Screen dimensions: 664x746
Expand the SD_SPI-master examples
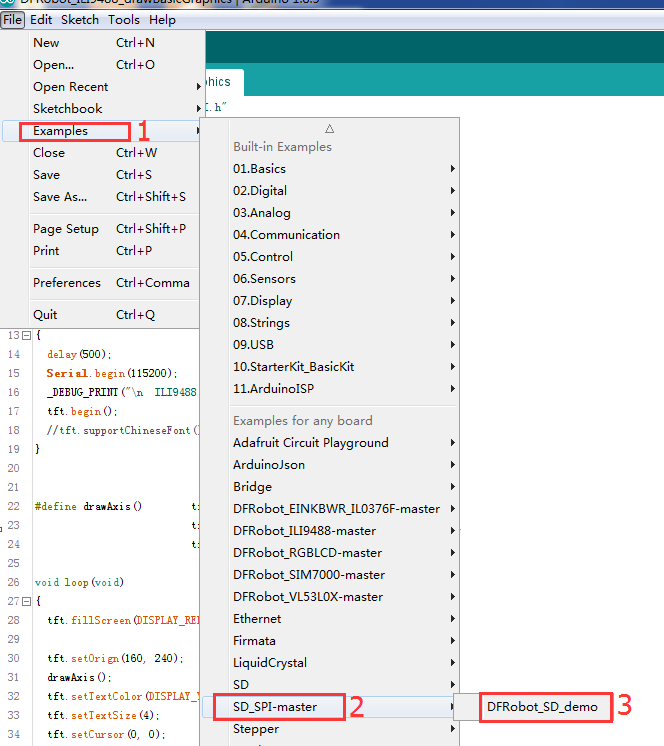coord(330,707)
